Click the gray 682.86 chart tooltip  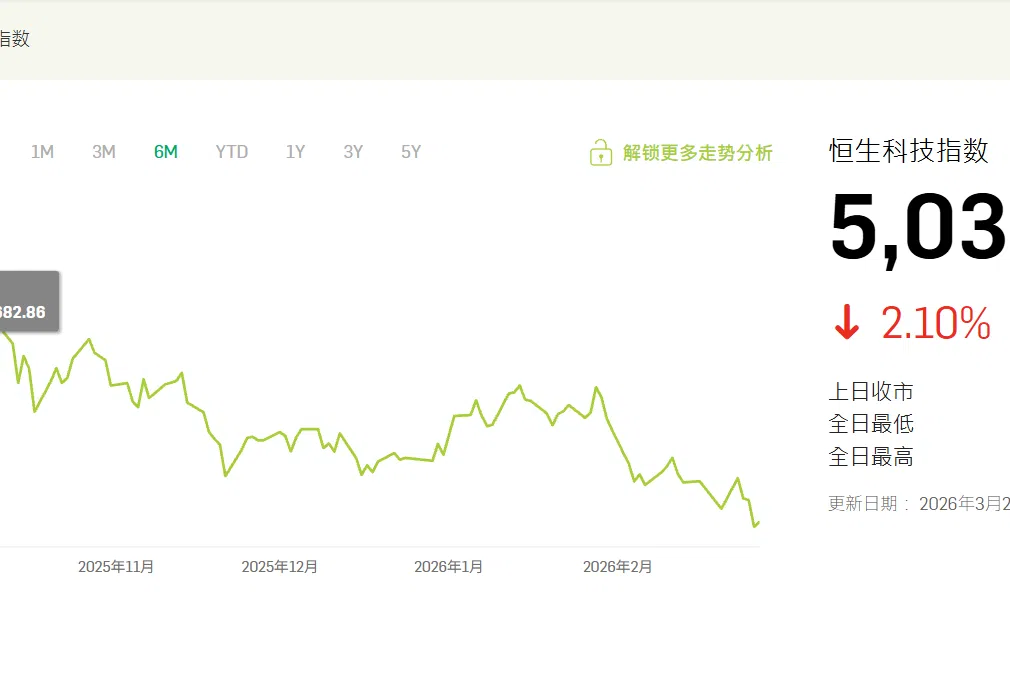[x=25, y=311]
